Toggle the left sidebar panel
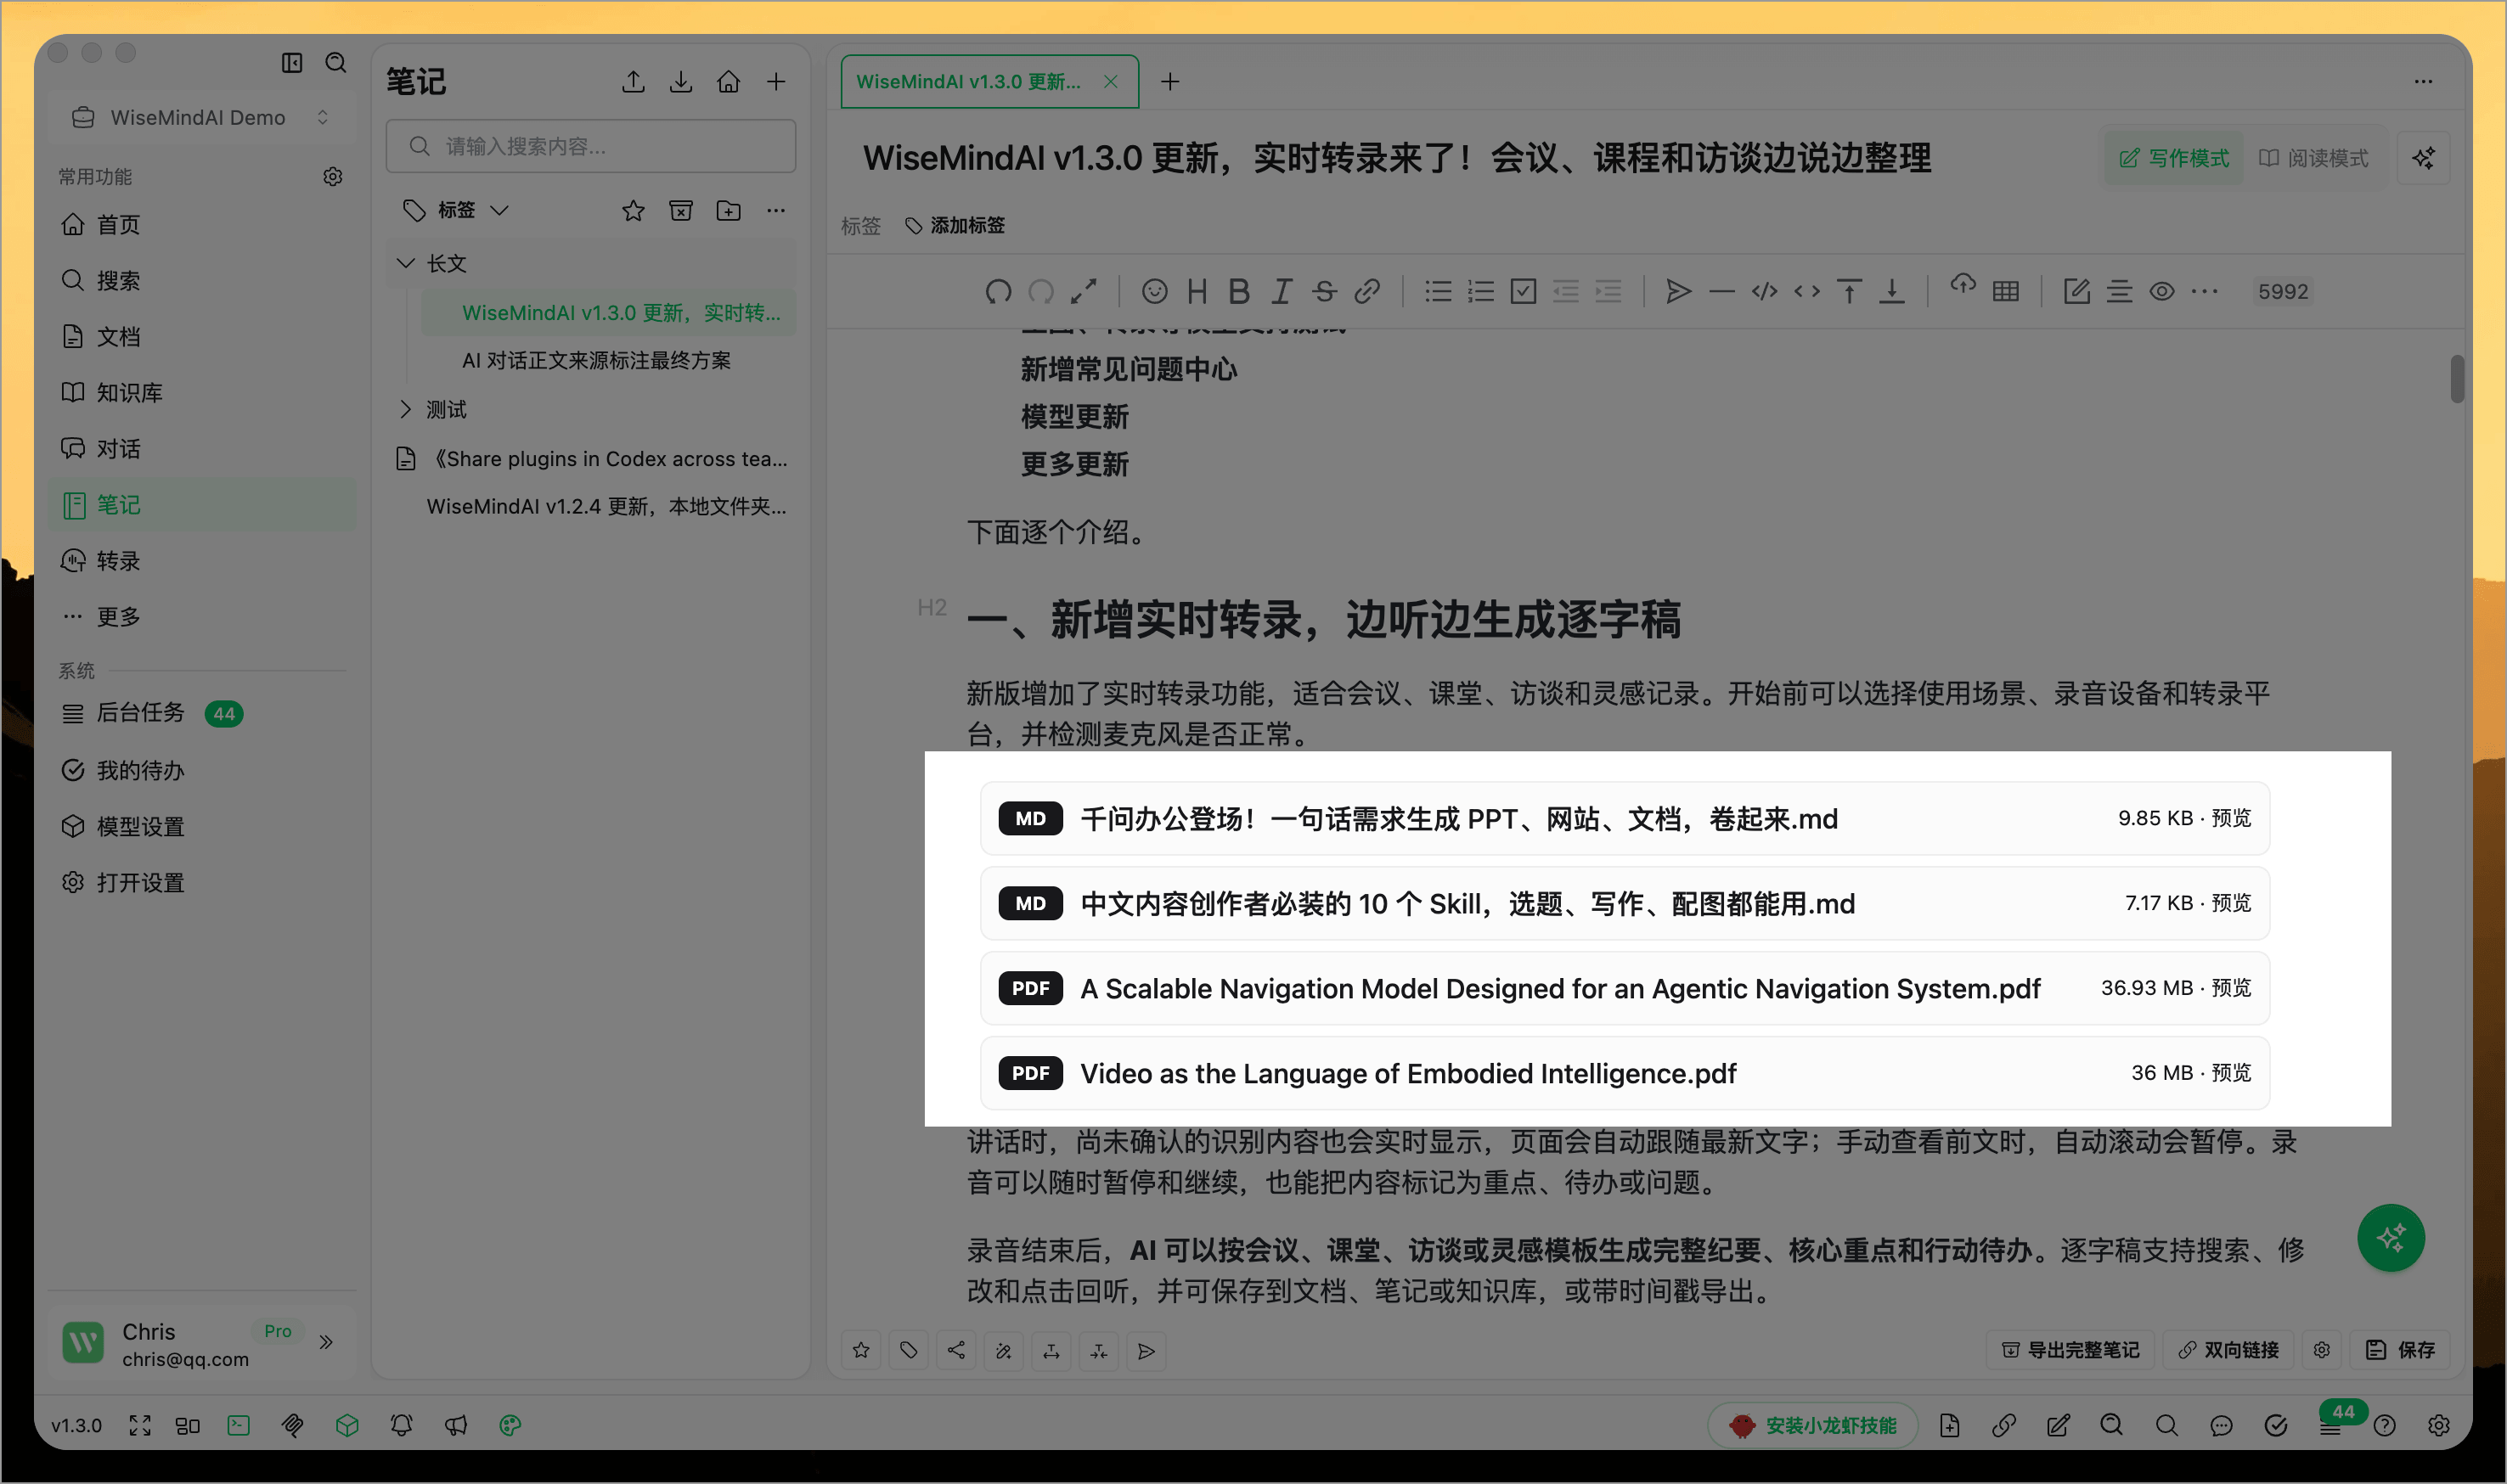This screenshot has height=1484, width=2507. (x=292, y=63)
